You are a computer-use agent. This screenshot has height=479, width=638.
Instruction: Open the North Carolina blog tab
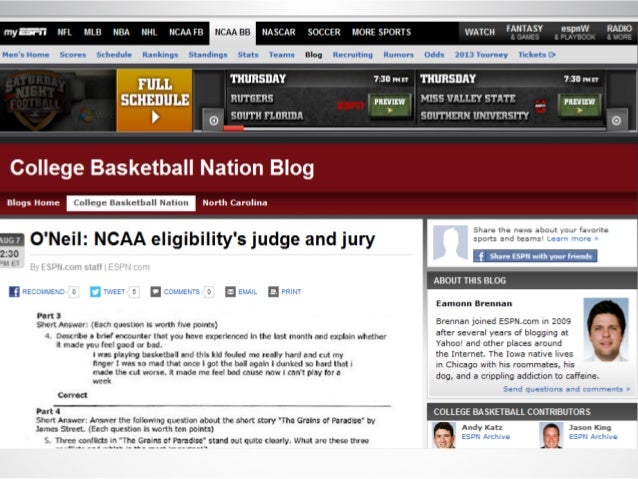235,203
